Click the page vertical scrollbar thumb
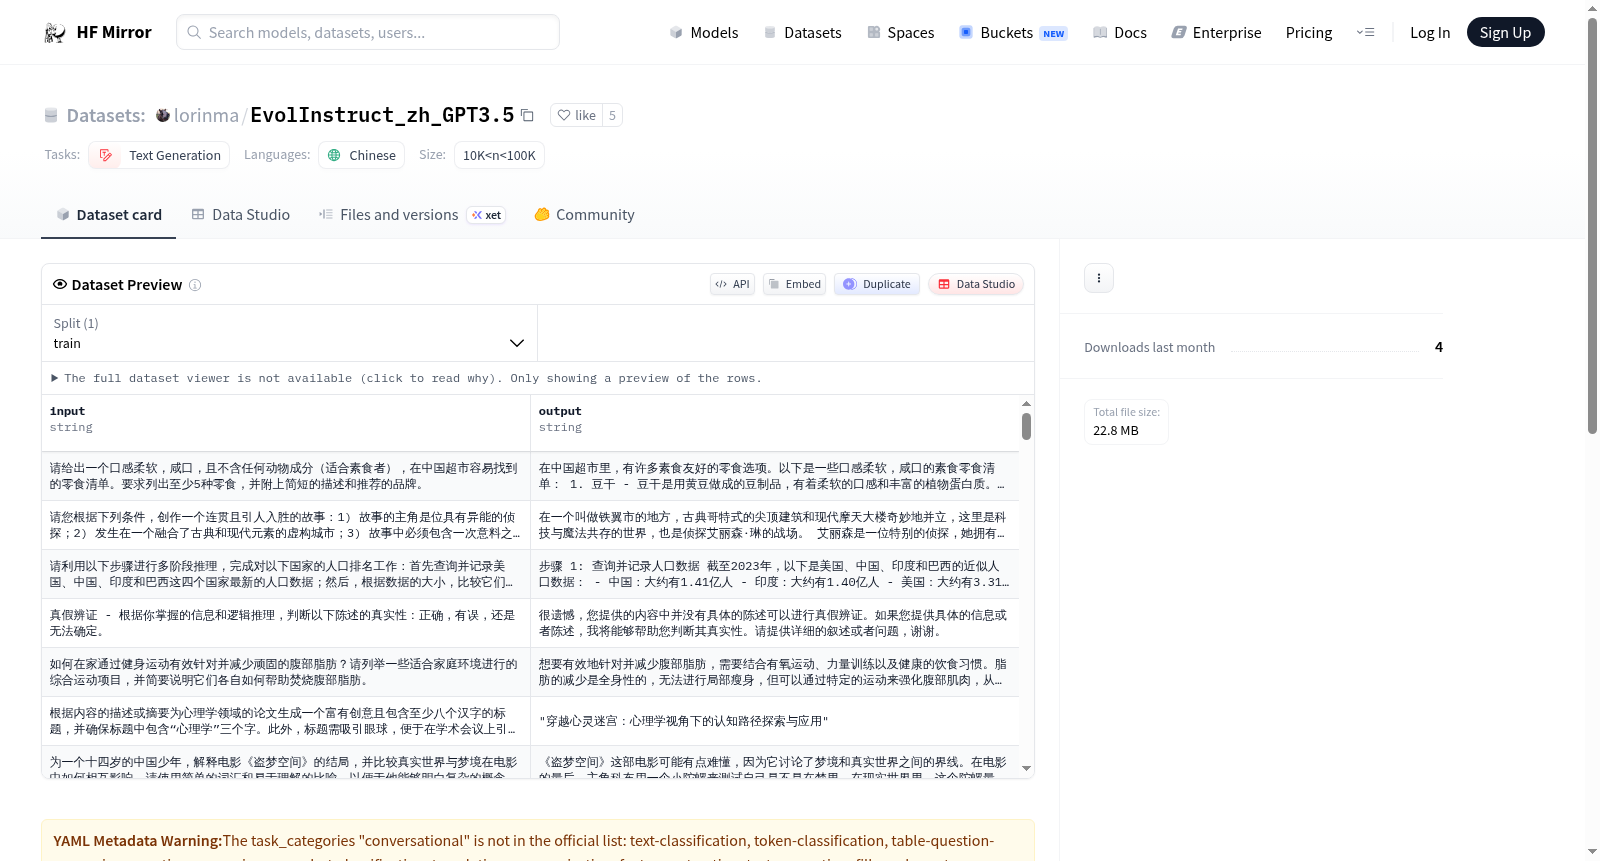The width and height of the screenshot is (1600, 861). coord(1592,225)
